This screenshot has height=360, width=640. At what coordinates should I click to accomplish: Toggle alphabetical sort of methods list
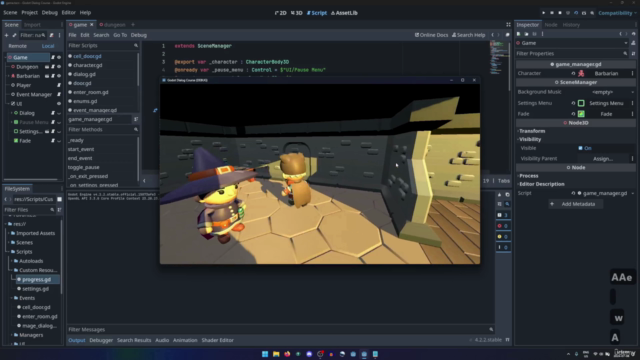136,119
